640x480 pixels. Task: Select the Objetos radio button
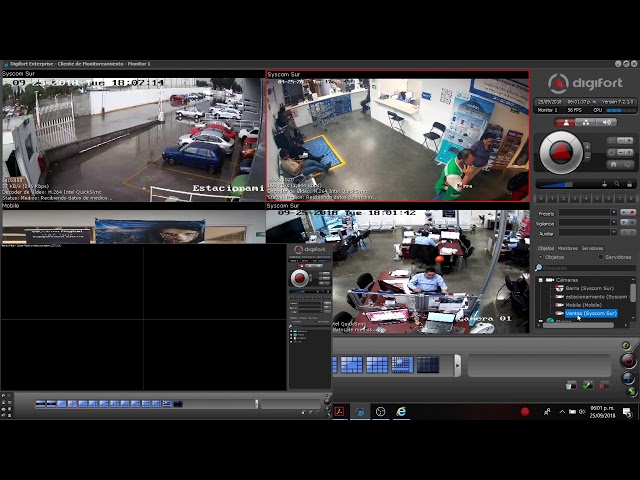tap(541, 257)
